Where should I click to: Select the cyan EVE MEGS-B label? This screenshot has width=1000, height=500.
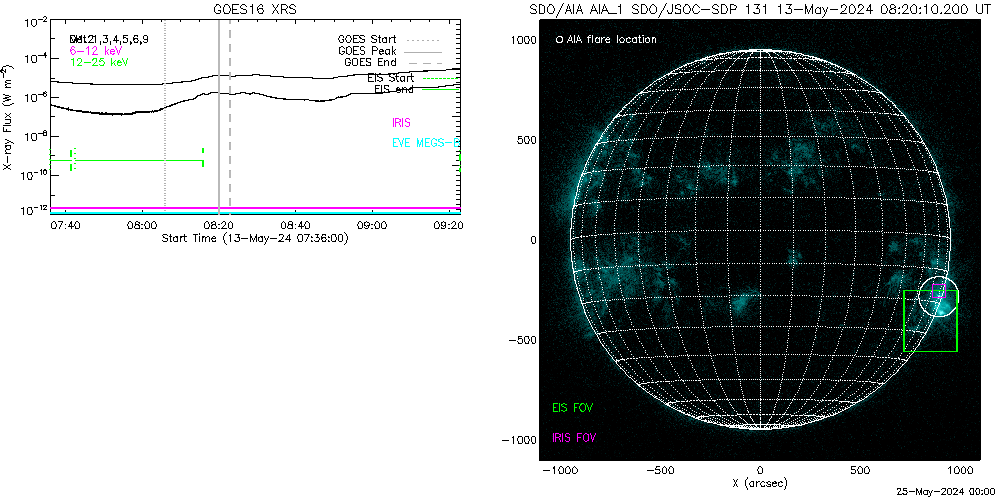(425, 143)
